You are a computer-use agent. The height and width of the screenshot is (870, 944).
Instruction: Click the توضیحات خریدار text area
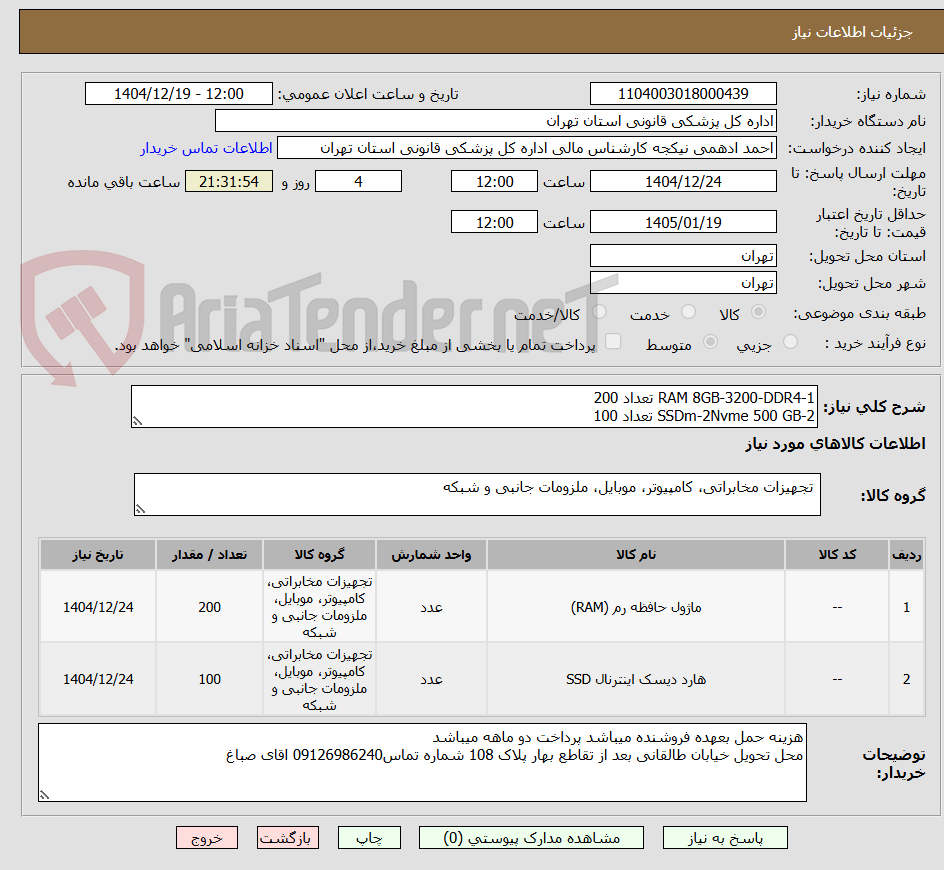click(422, 762)
